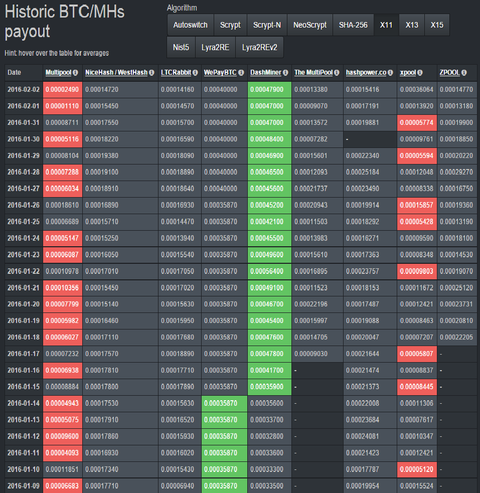Click red Multipool value 0.00002490

point(62,90)
